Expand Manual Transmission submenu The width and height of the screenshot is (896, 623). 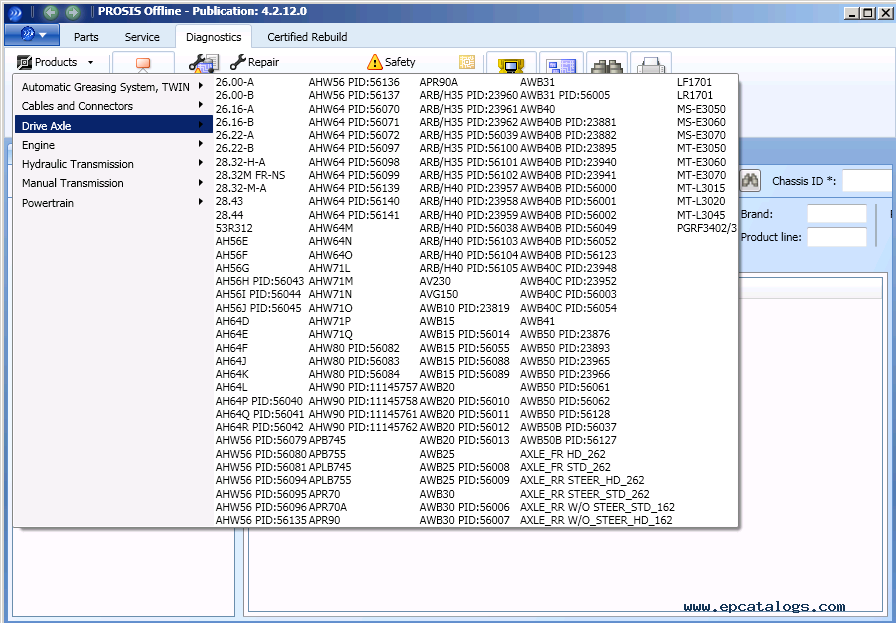pos(113,183)
